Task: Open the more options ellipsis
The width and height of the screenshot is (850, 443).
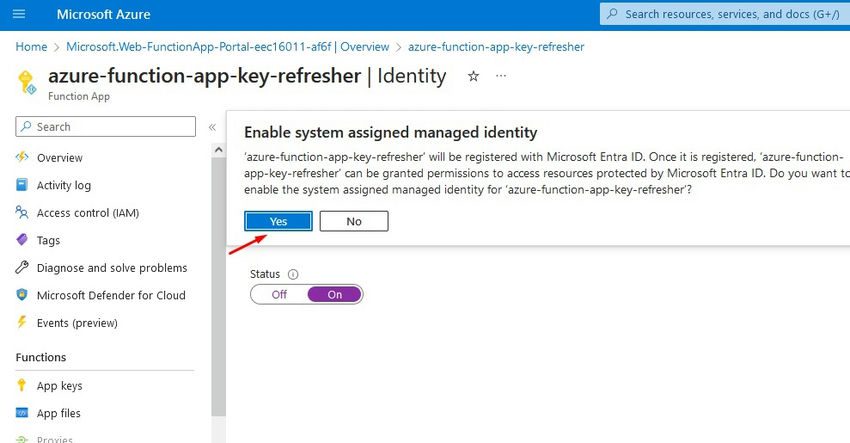Action: tap(501, 76)
